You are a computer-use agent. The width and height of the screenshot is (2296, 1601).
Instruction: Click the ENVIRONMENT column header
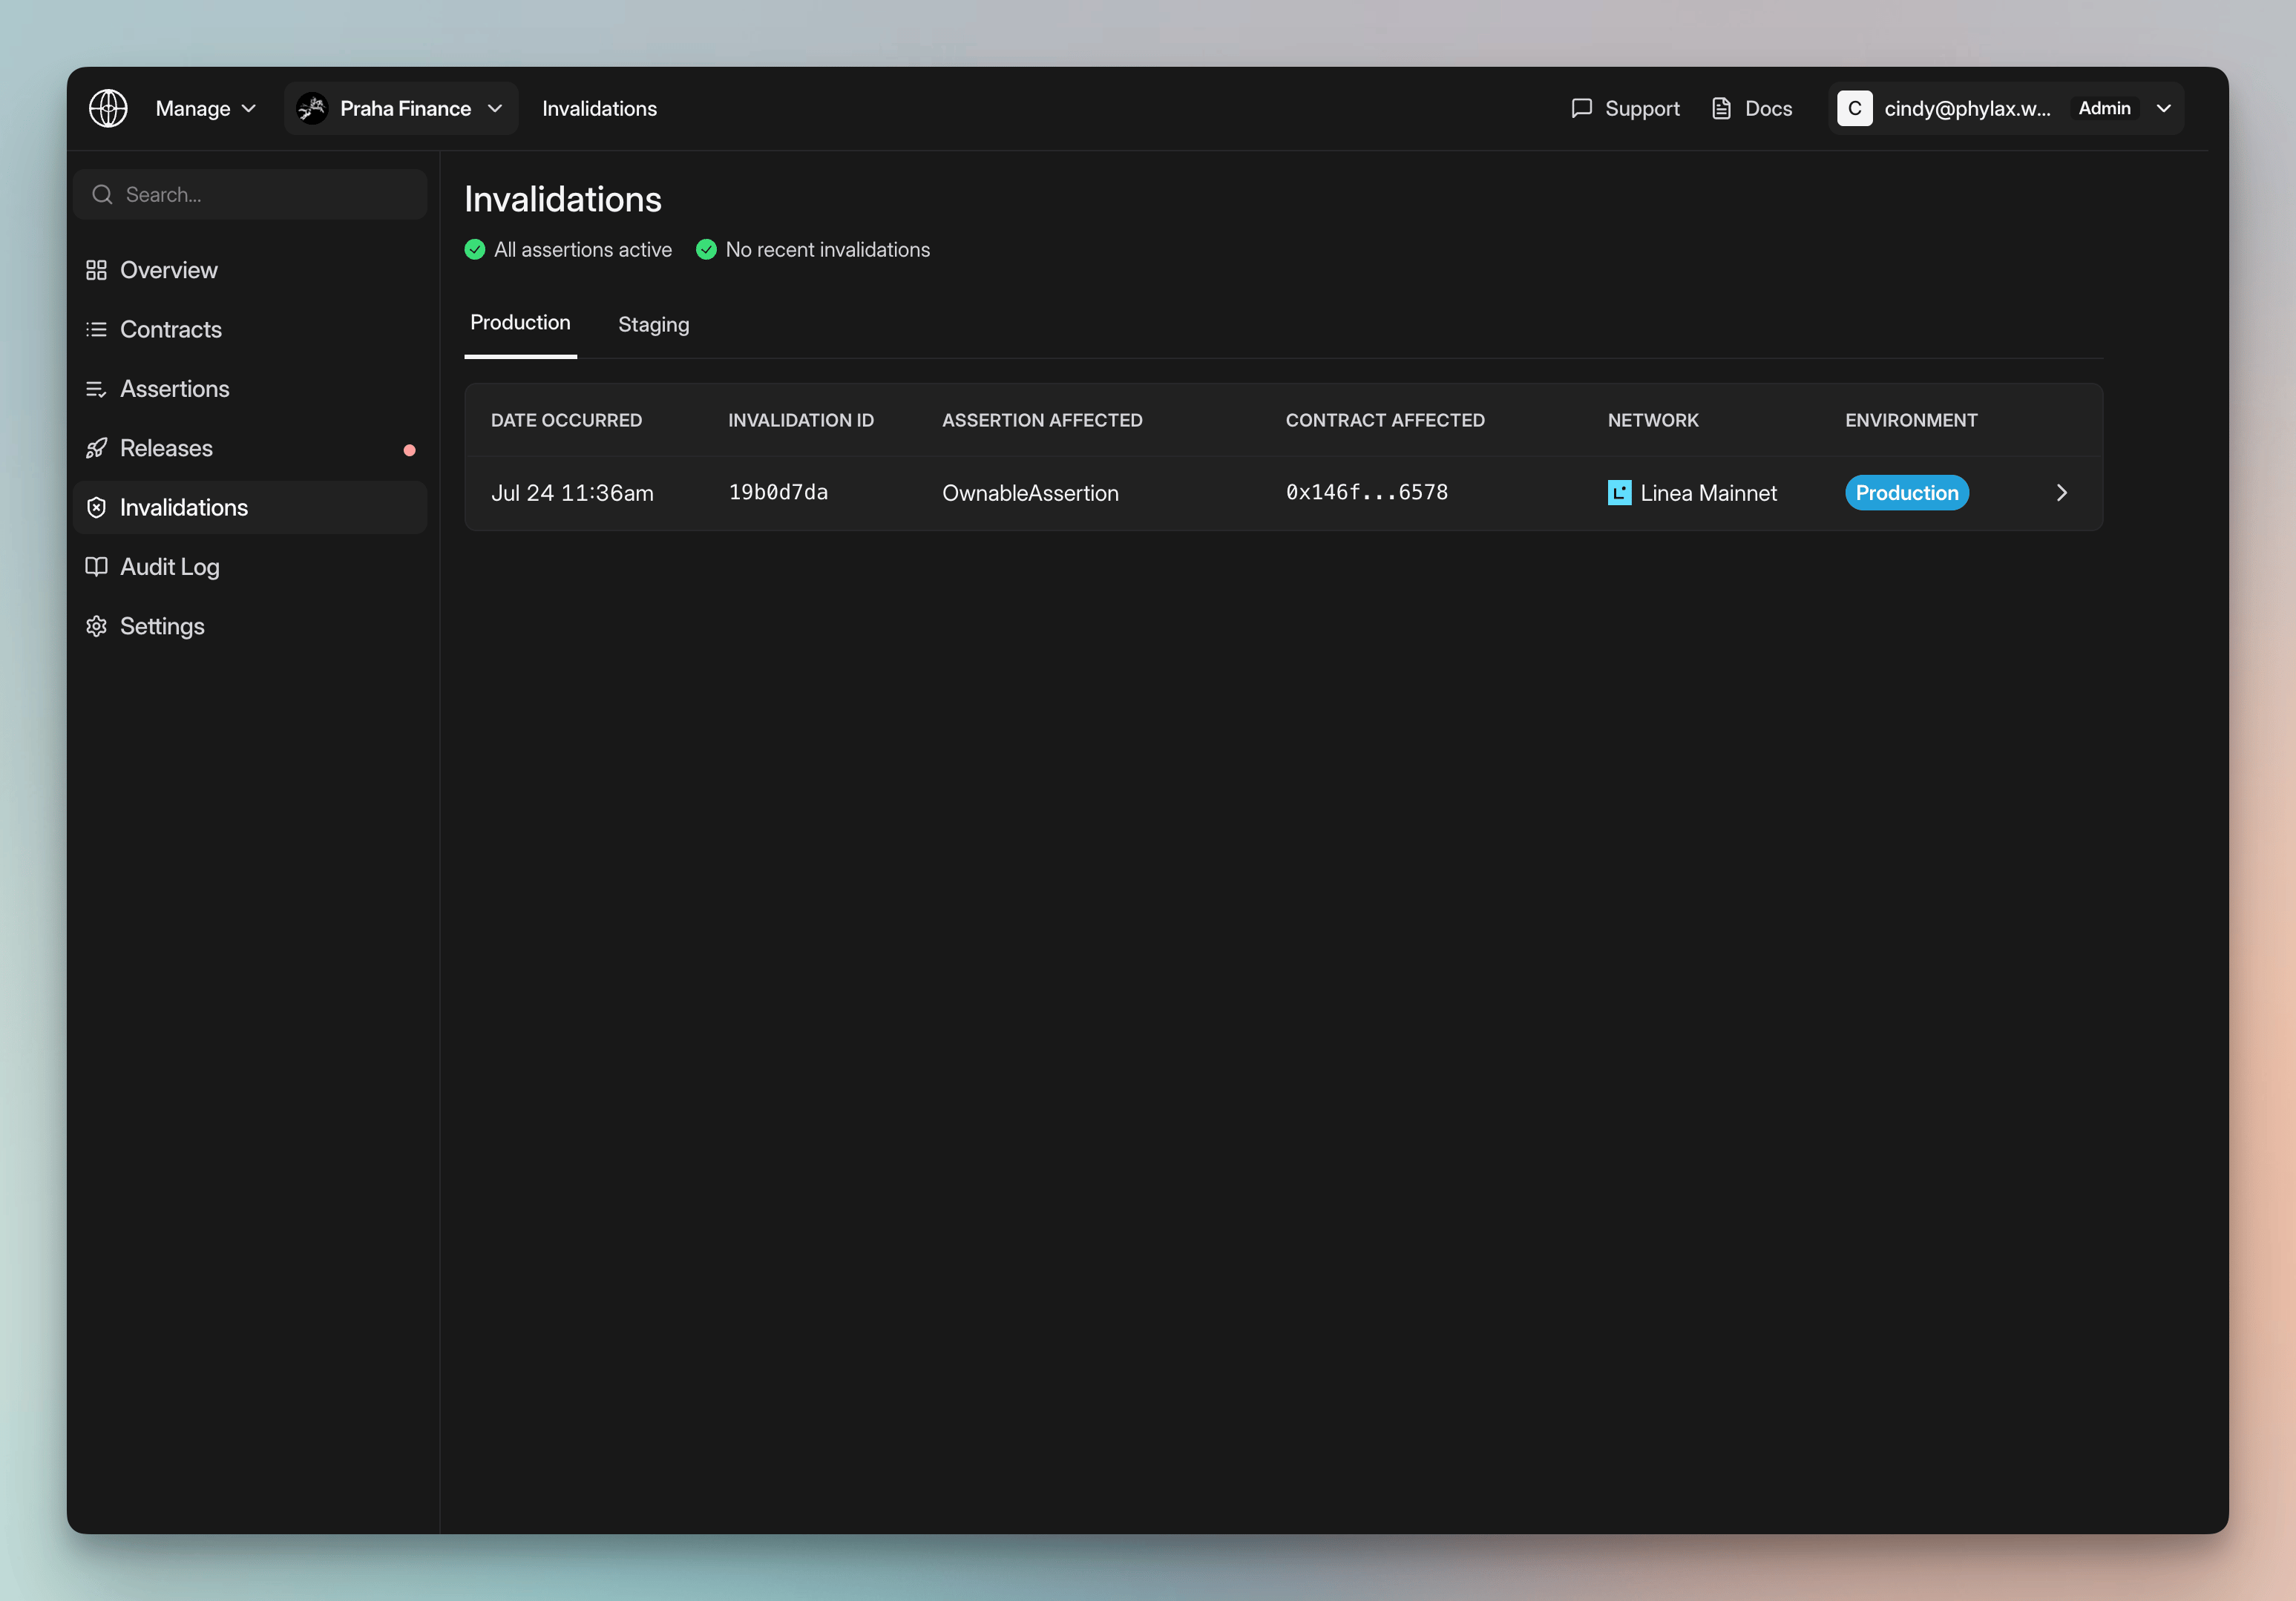(x=1911, y=420)
